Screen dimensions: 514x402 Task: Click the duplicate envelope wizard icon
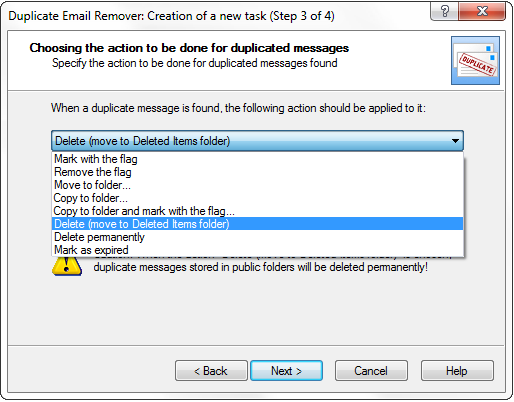[x=475, y=60]
